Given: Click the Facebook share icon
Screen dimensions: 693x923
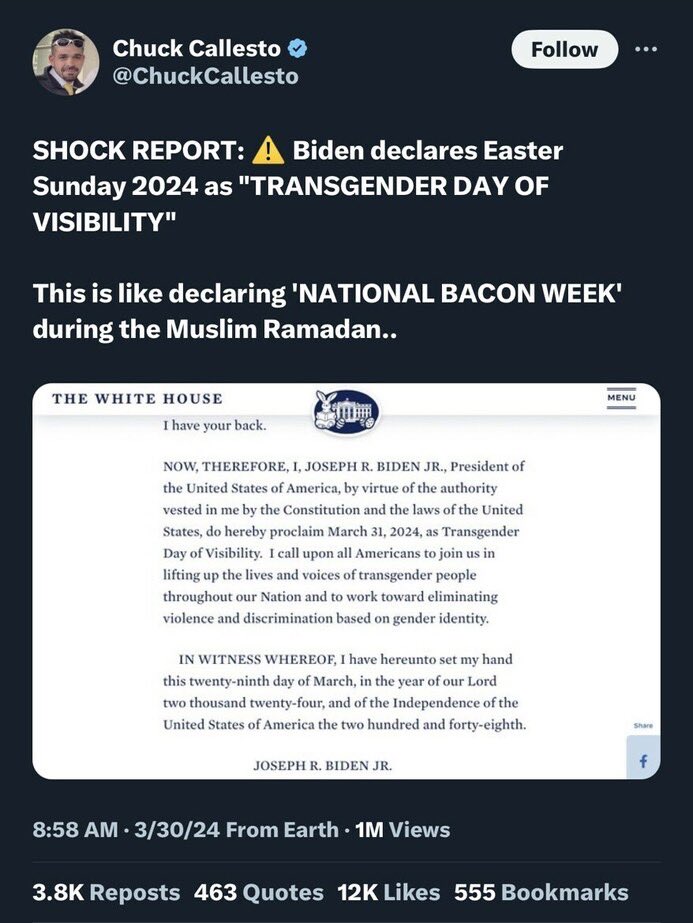Looking at the screenshot, I should coord(642,762).
